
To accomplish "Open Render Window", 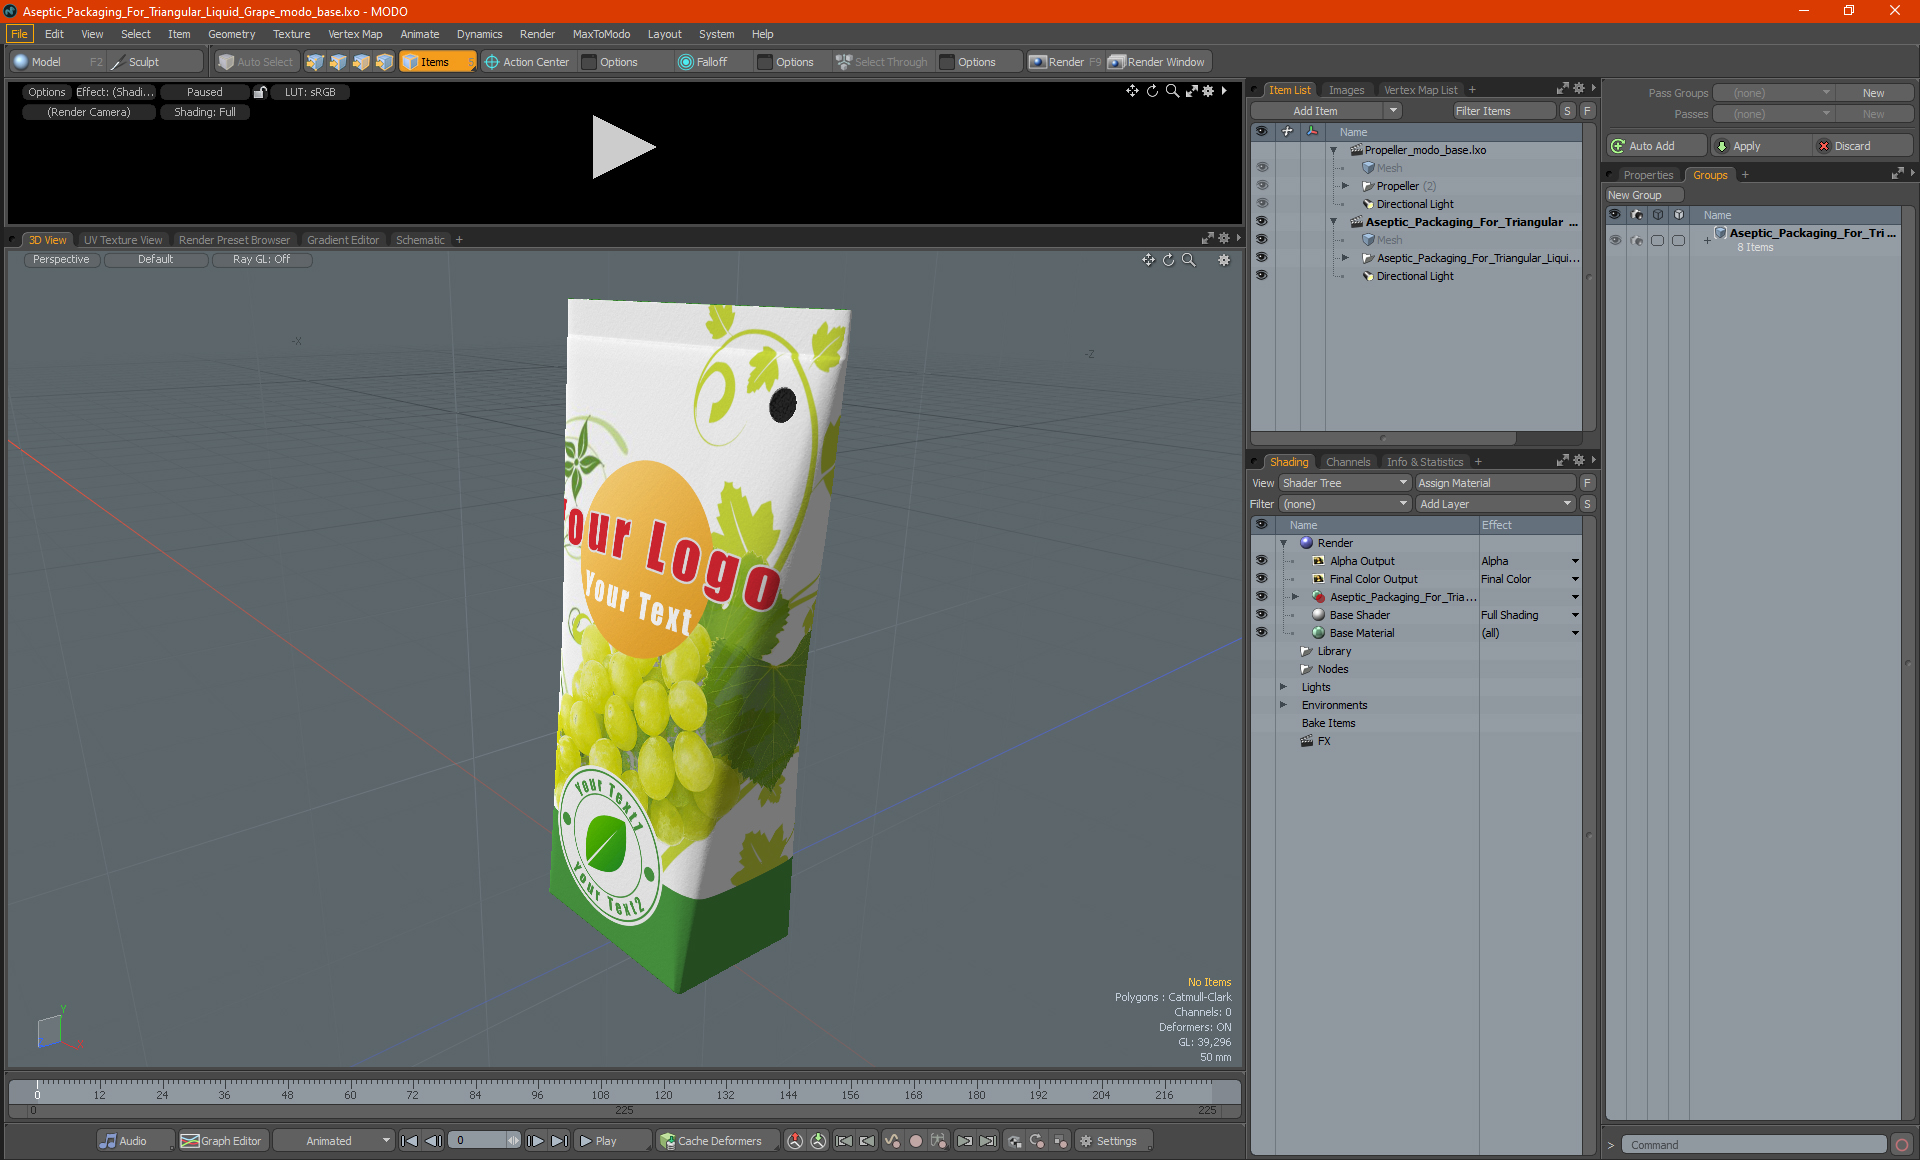I will (x=1158, y=62).
